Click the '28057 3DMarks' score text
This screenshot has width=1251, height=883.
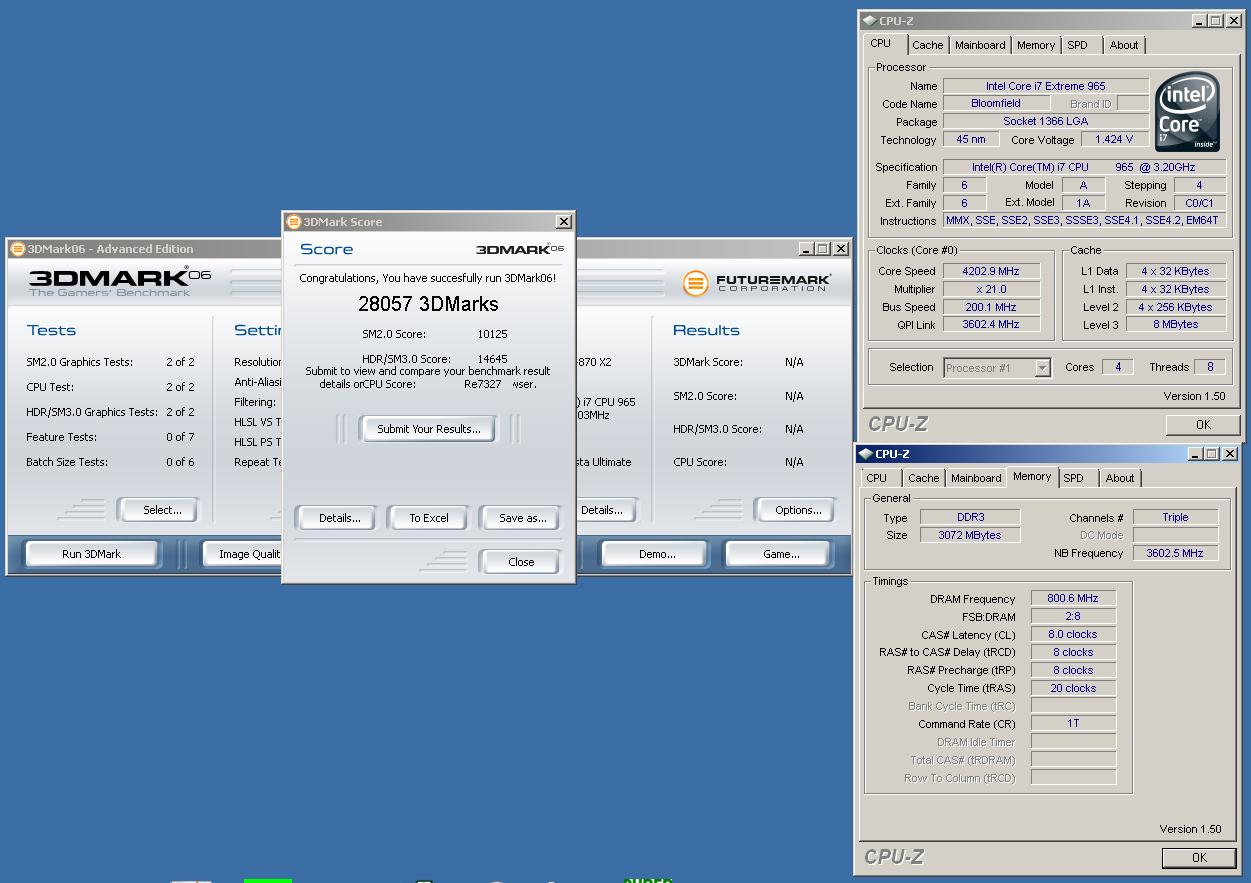point(428,304)
